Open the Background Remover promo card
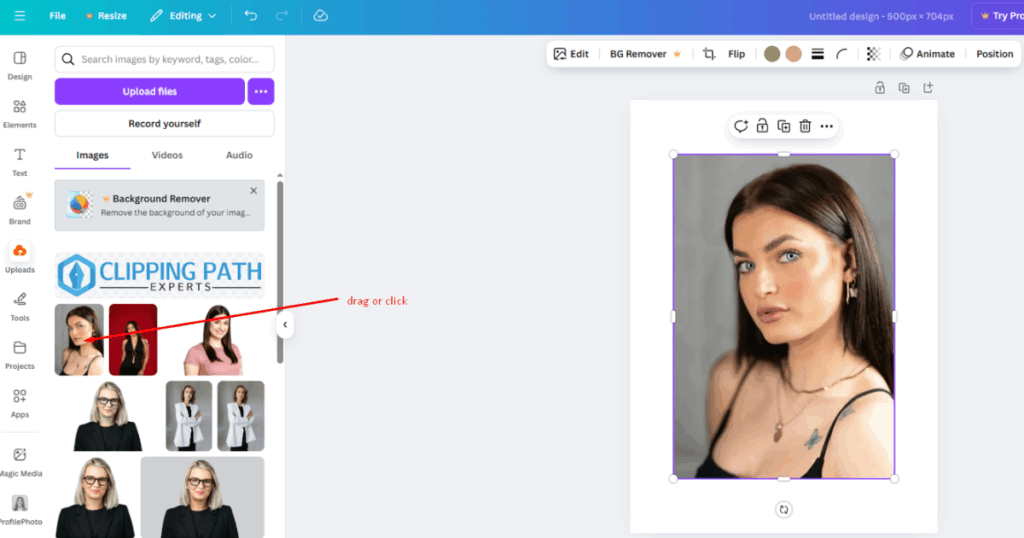Viewport: 1024px width, 538px height. coord(159,206)
